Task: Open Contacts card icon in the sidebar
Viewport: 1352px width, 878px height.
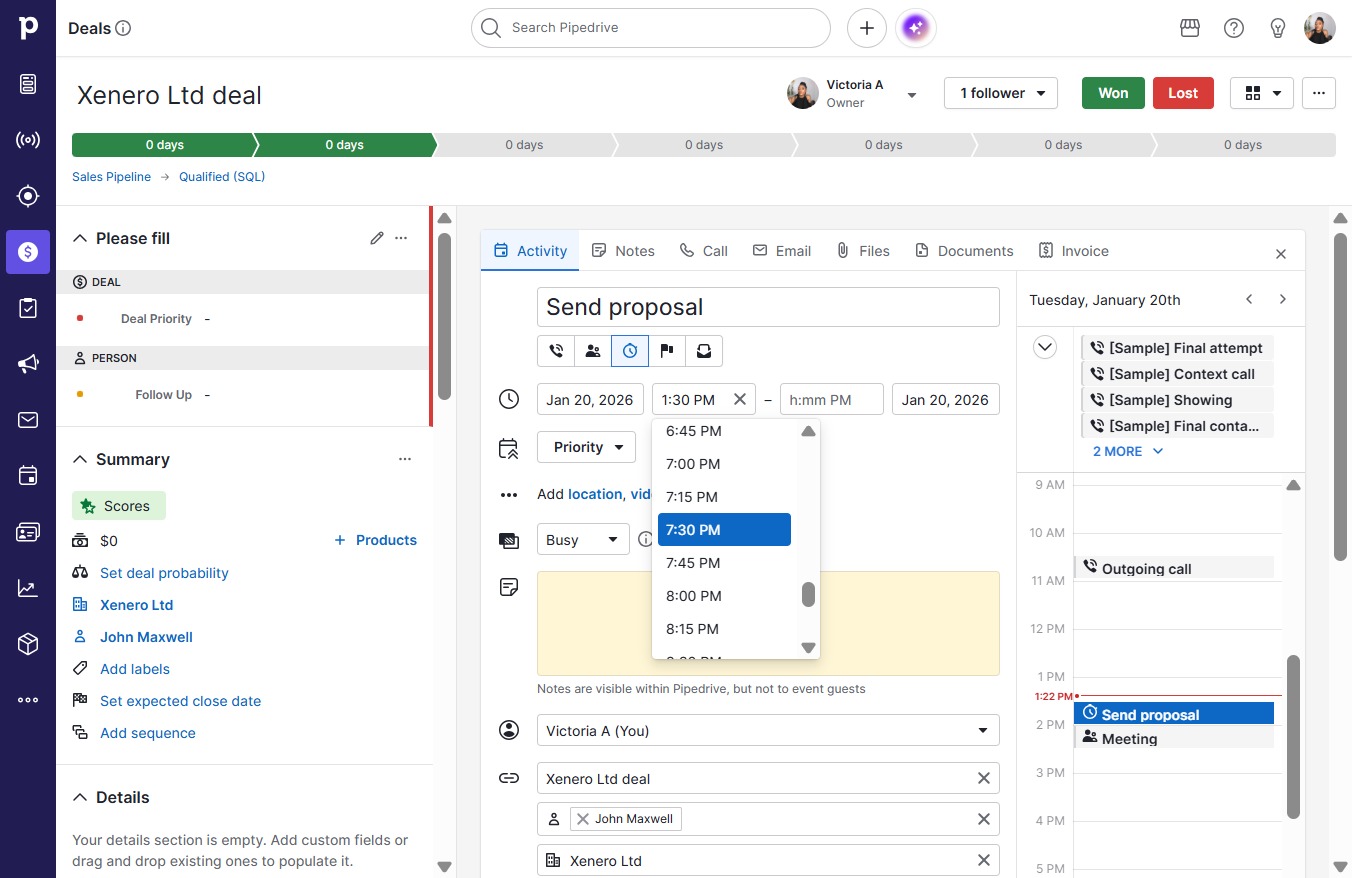Action: point(28,532)
